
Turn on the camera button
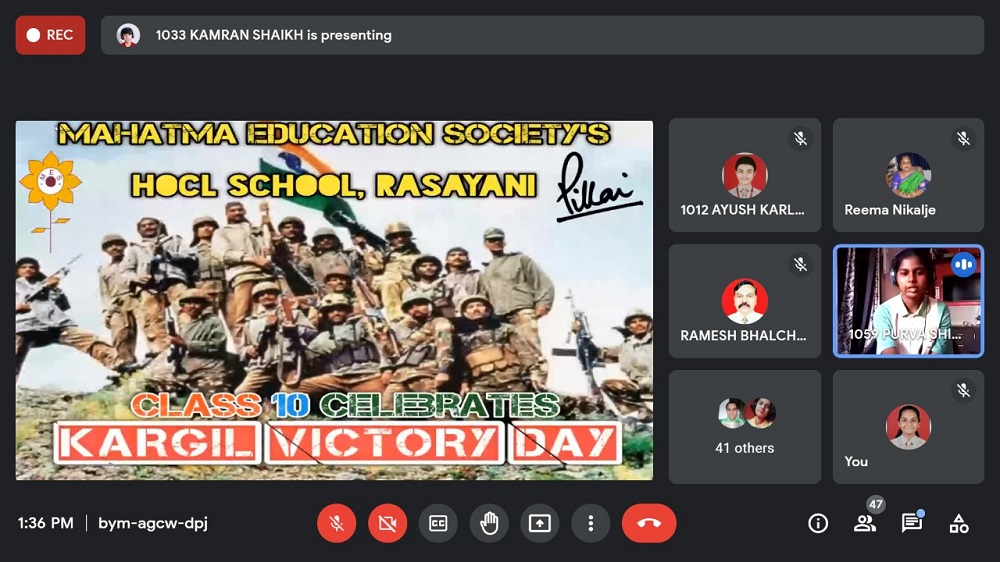(x=387, y=523)
